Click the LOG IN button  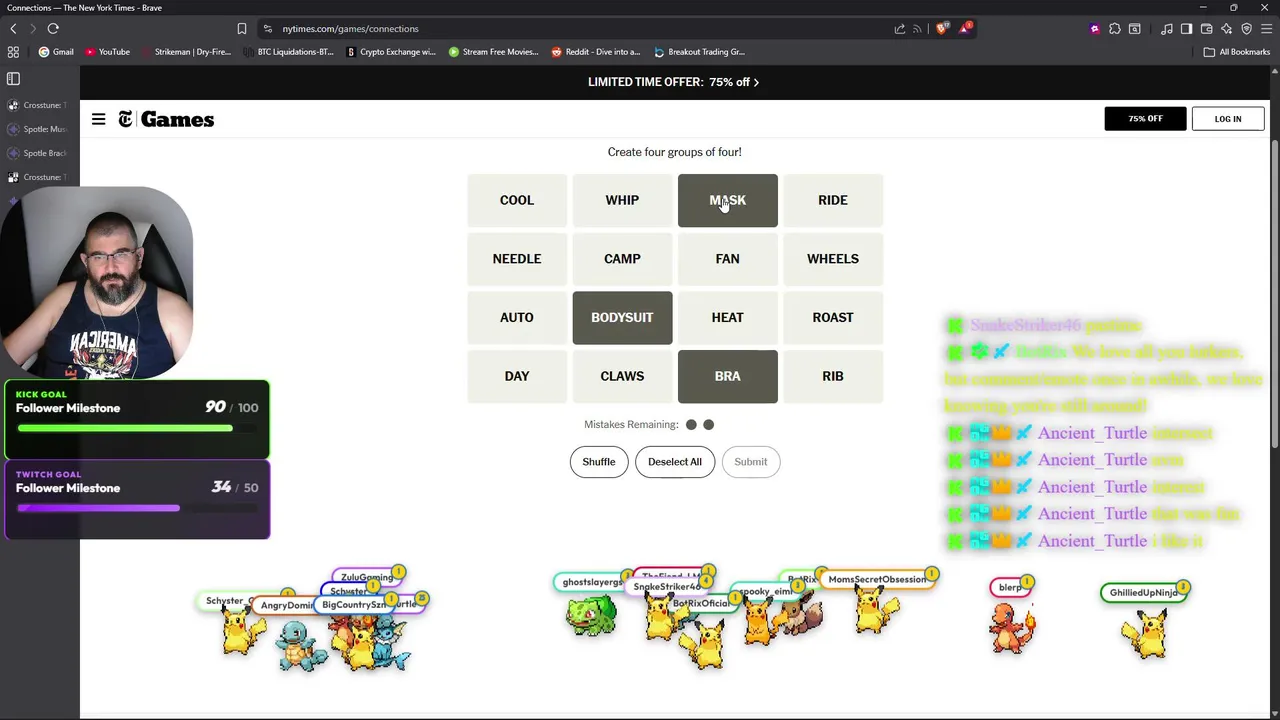click(1227, 119)
